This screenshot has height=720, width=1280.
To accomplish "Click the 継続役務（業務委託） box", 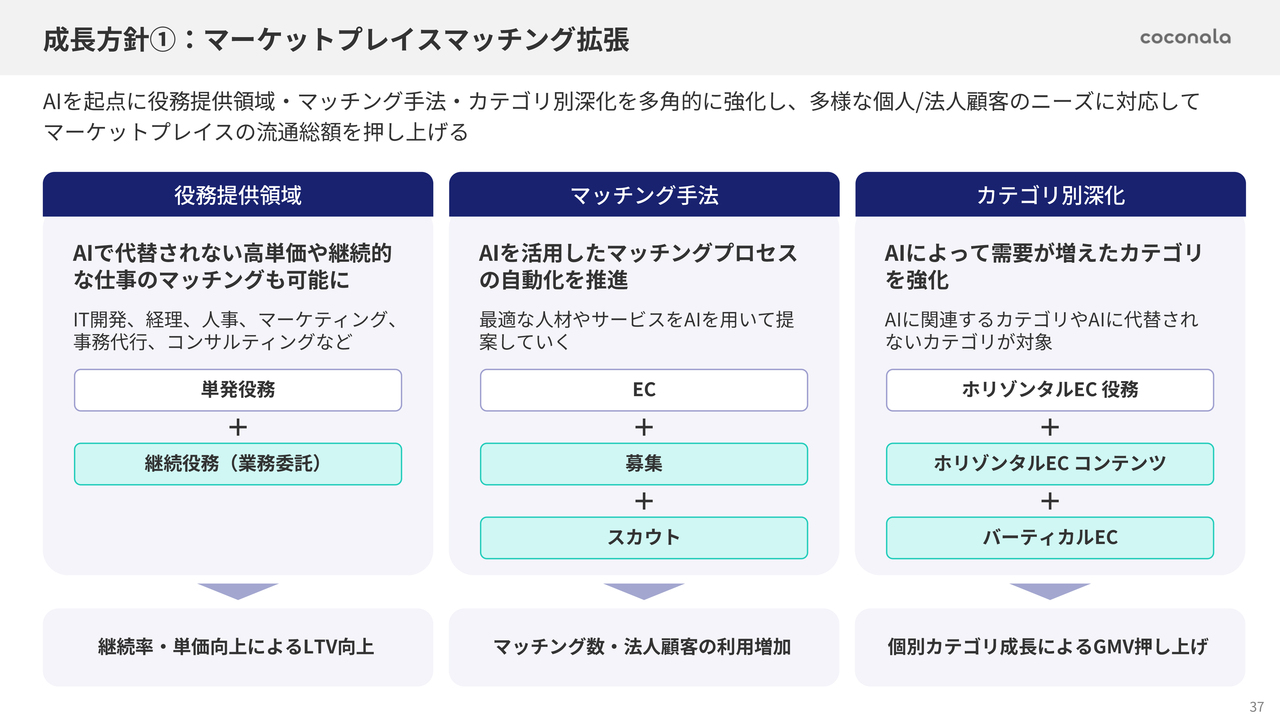I will coord(238,464).
